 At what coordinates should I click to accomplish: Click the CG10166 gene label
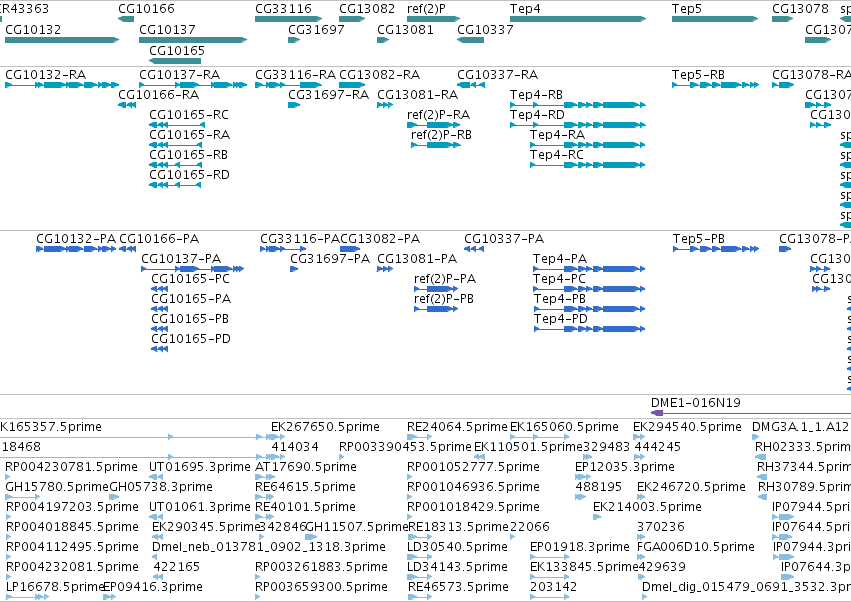146,9
